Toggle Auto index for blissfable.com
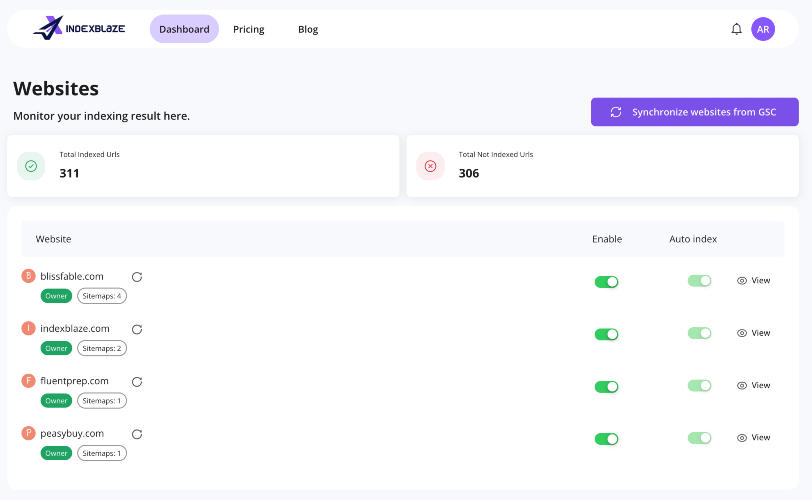812x500 pixels. point(700,281)
